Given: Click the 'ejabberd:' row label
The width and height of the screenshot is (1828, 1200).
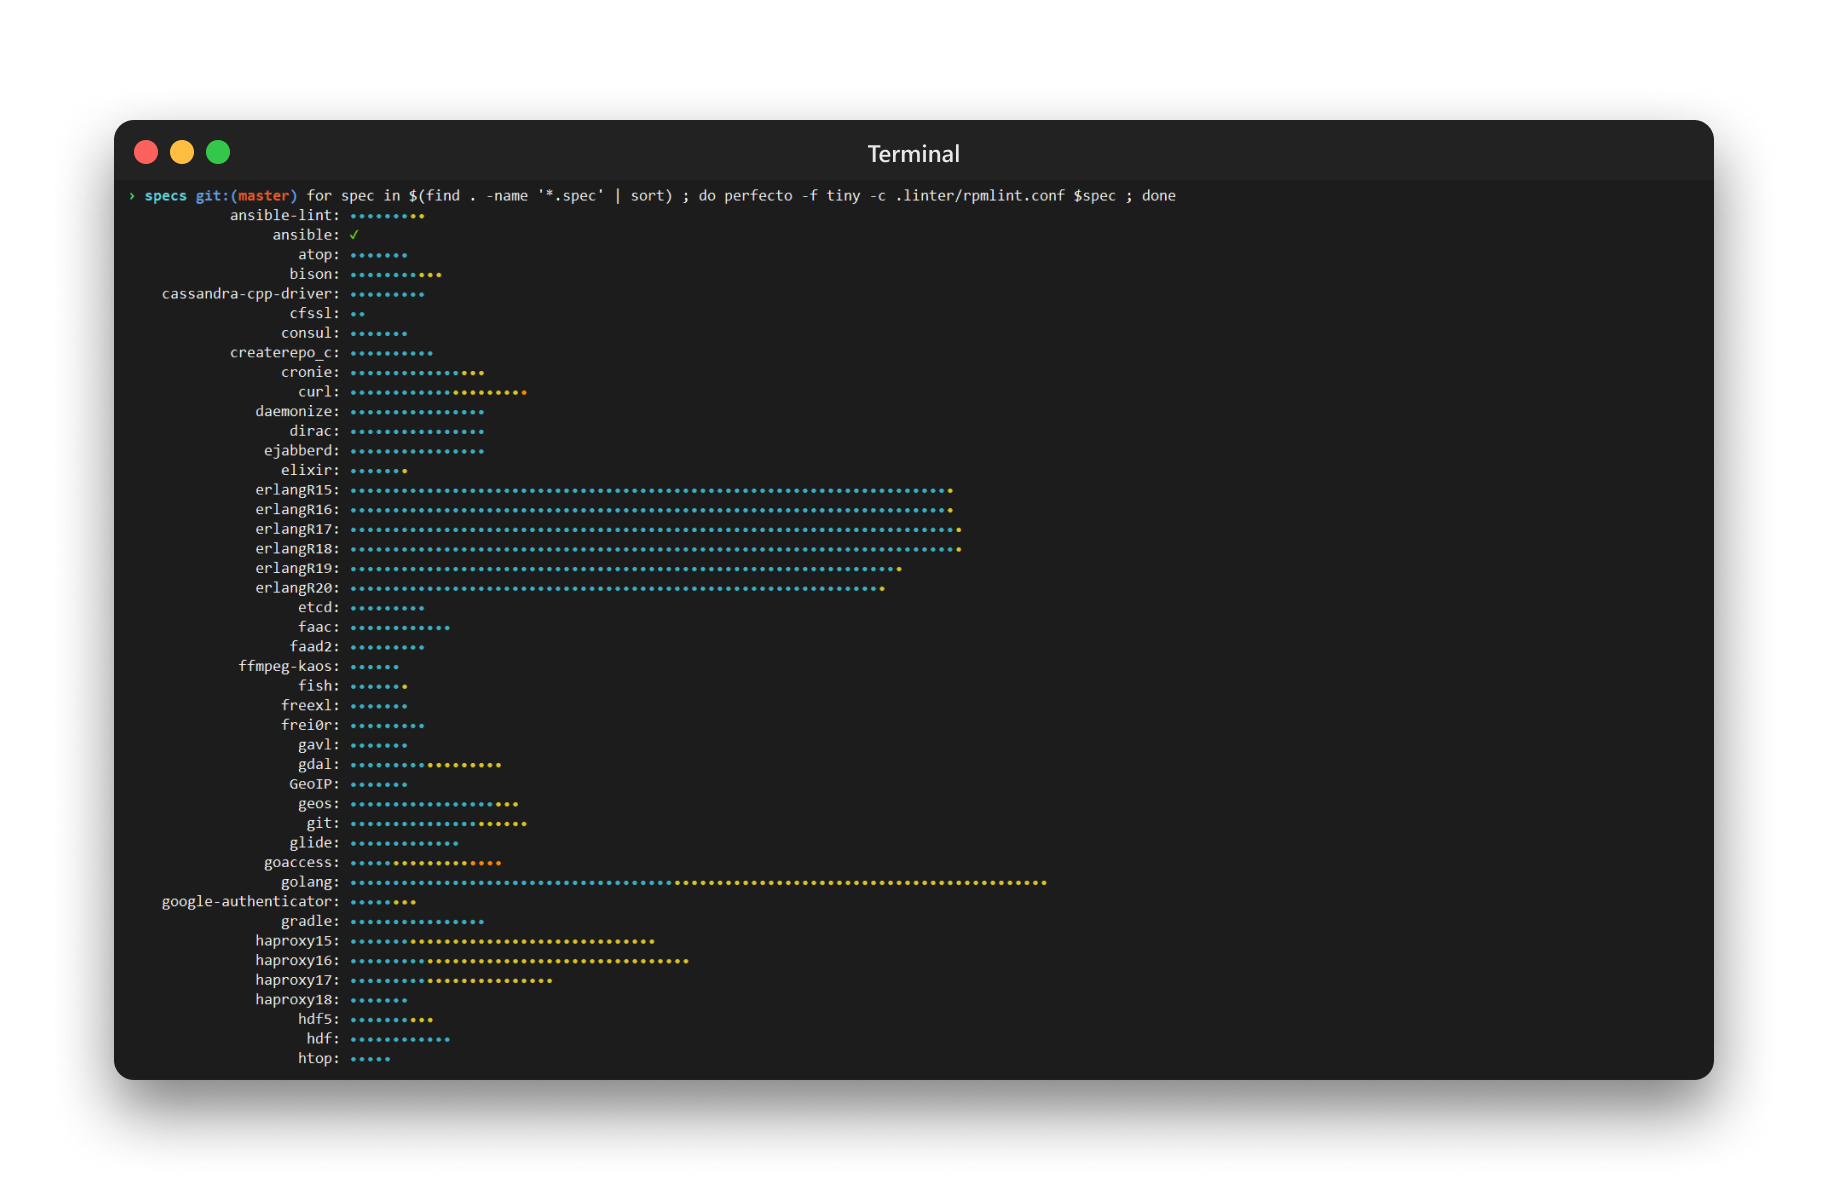Looking at the screenshot, I should coord(302,451).
